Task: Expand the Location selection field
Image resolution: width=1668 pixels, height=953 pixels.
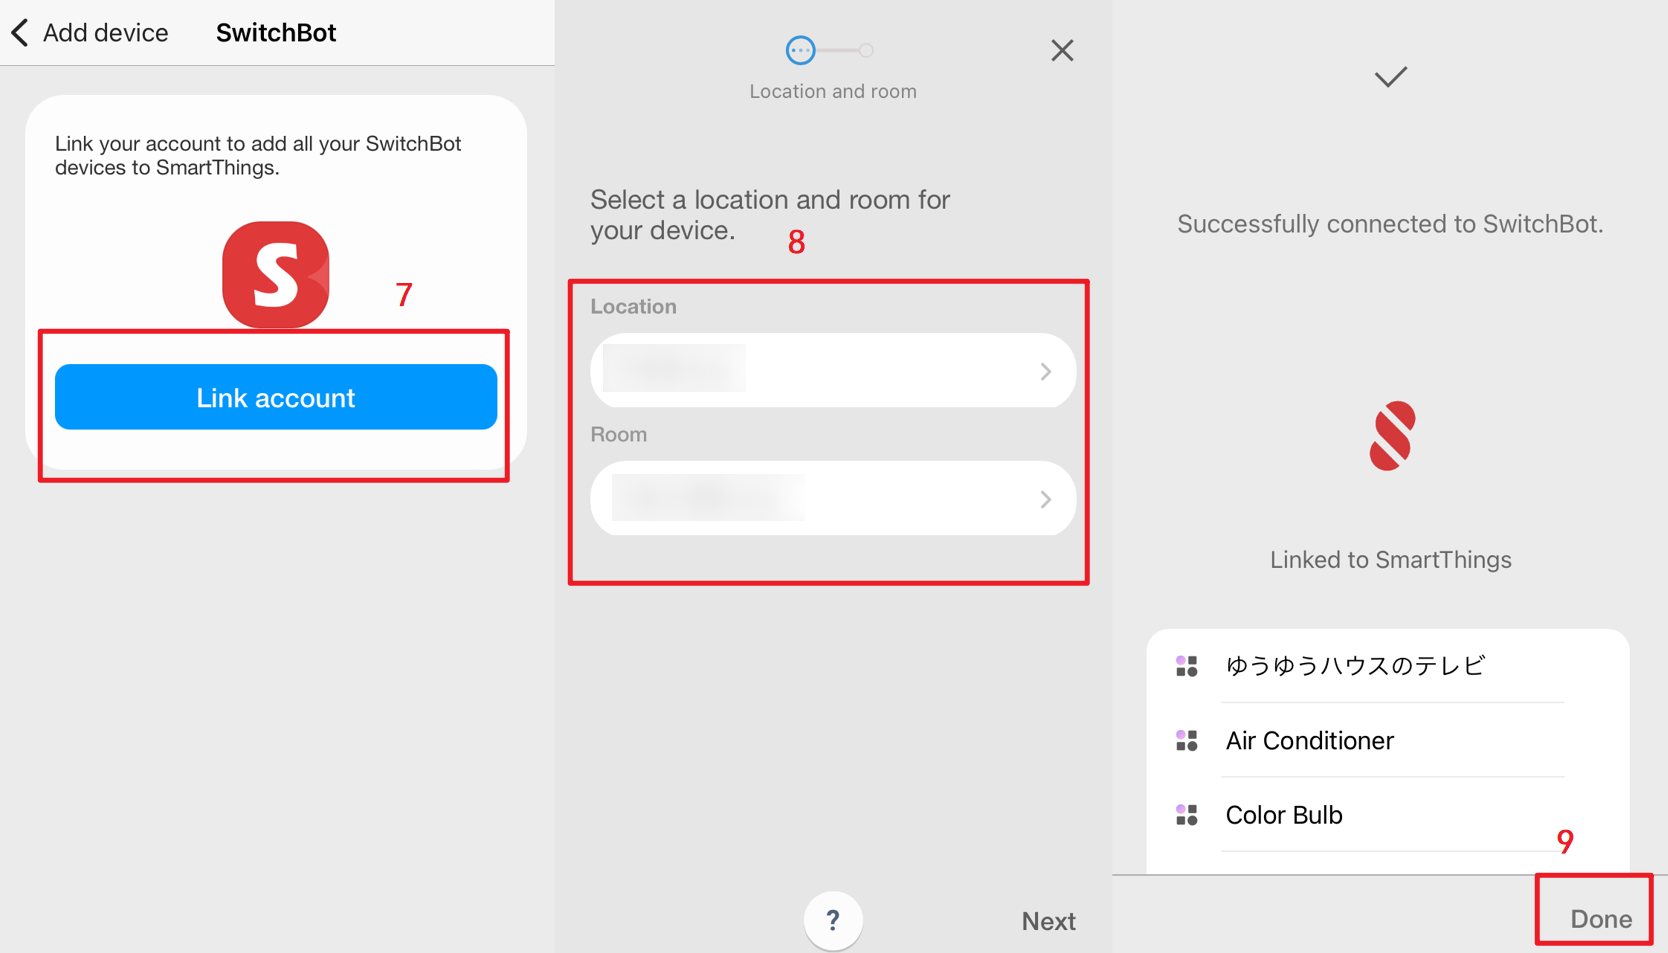Action: (832, 370)
